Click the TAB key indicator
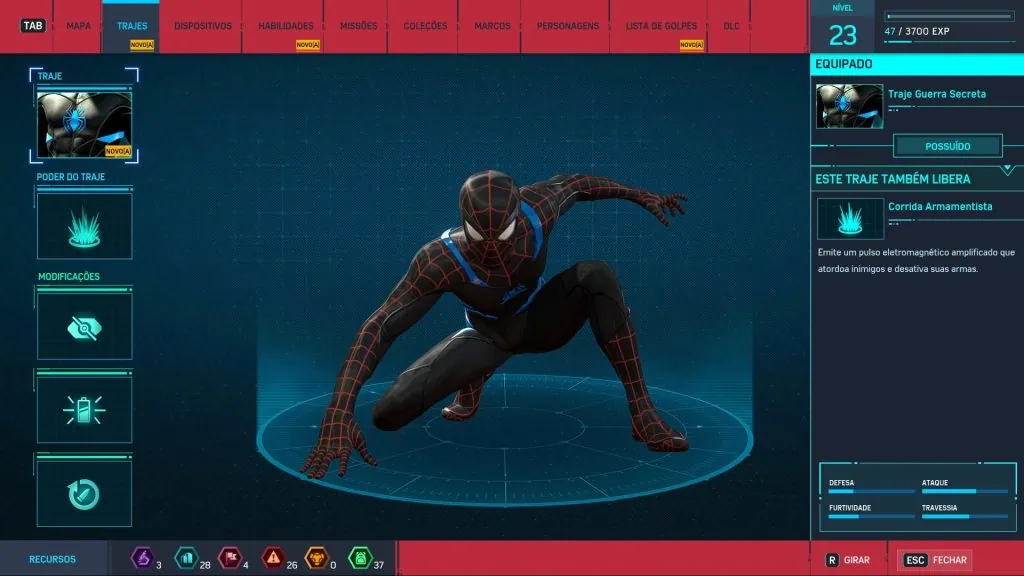This screenshot has height=576, width=1024. click(33, 26)
